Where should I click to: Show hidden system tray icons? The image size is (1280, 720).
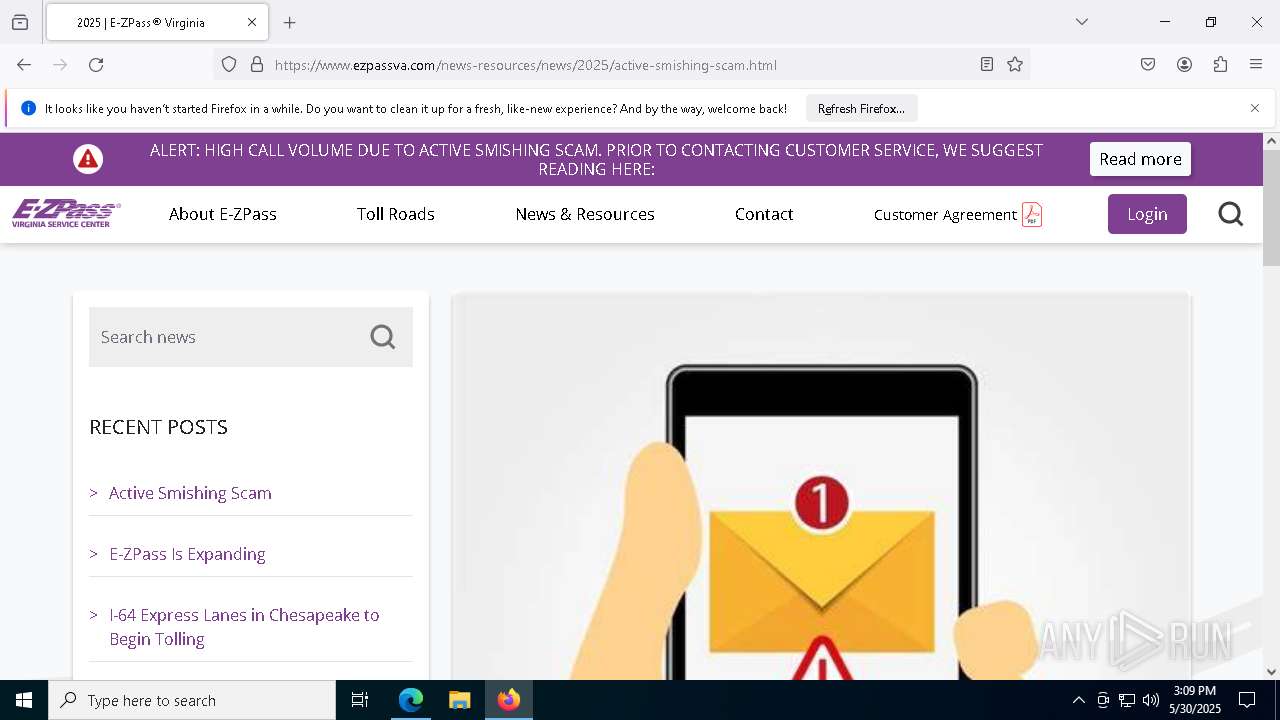click(x=1078, y=700)
